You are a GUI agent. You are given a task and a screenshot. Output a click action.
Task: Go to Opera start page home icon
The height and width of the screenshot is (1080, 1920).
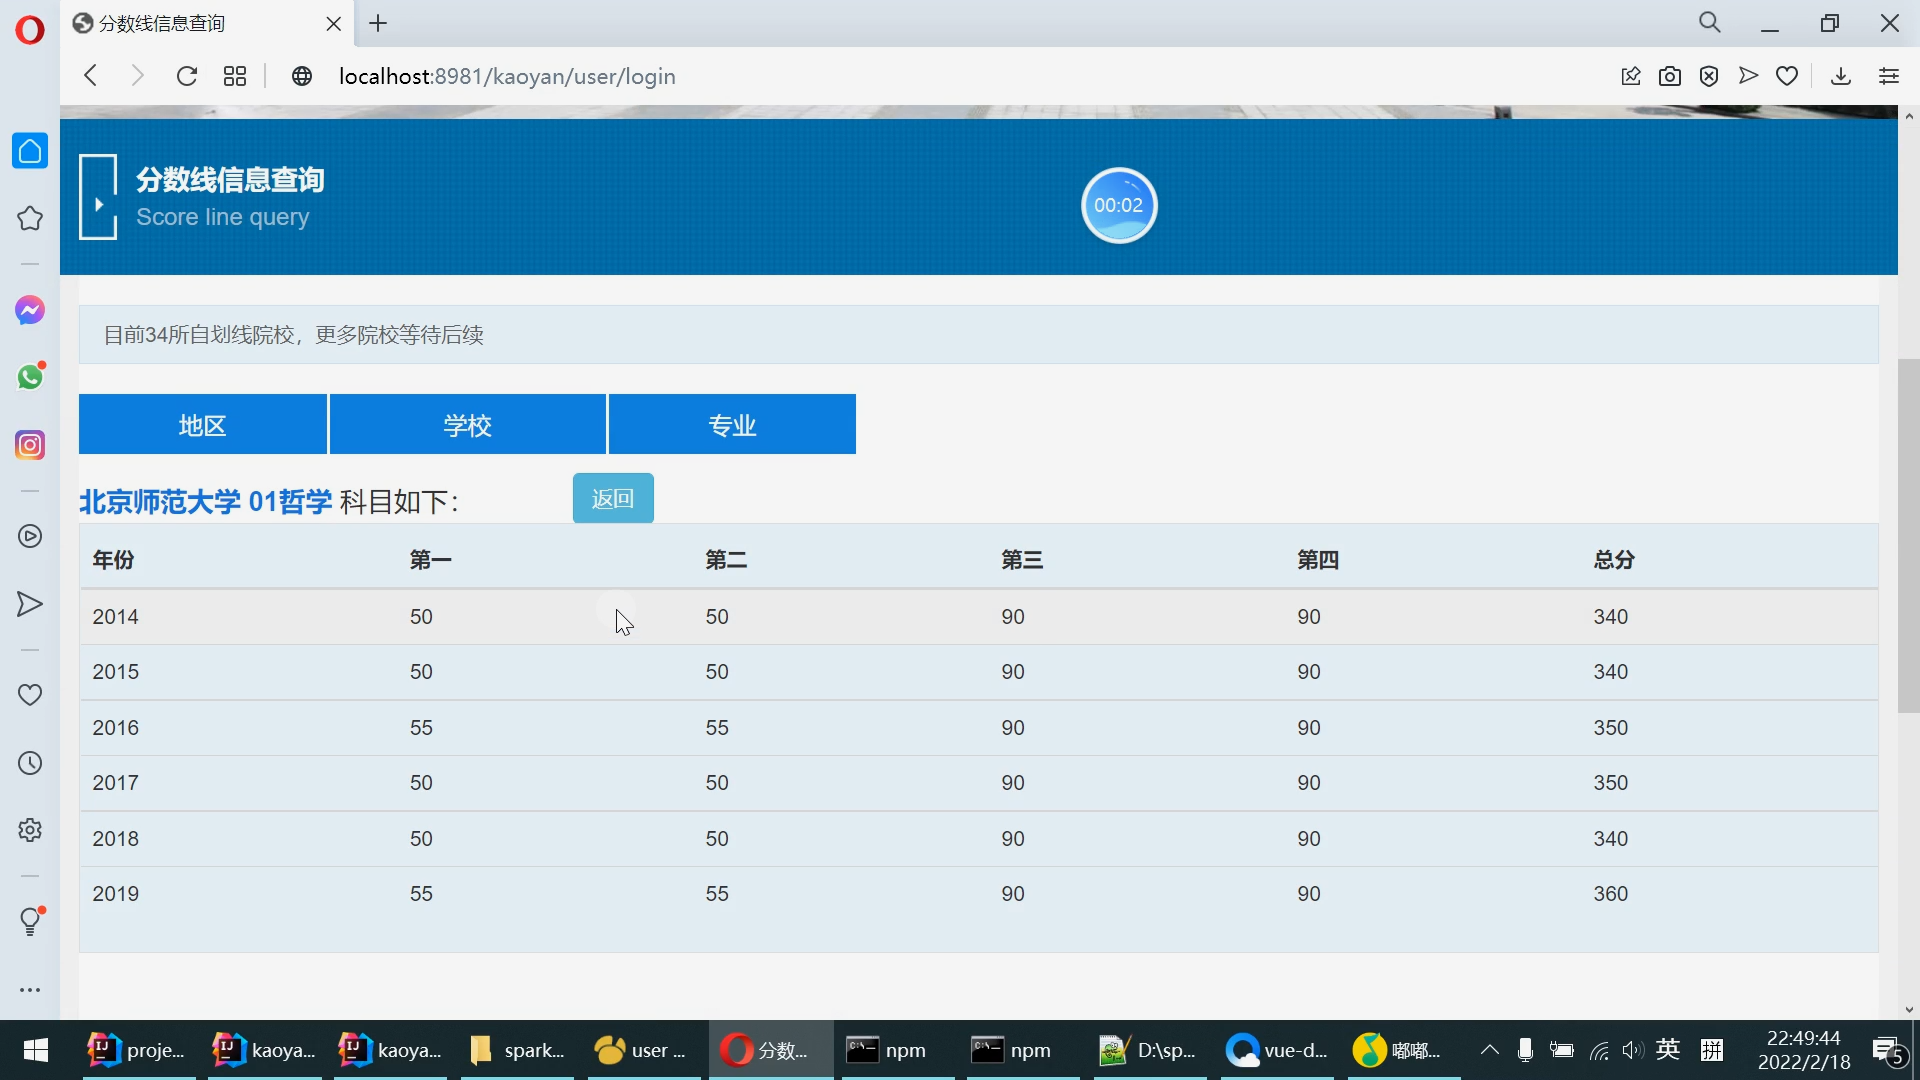30,151
